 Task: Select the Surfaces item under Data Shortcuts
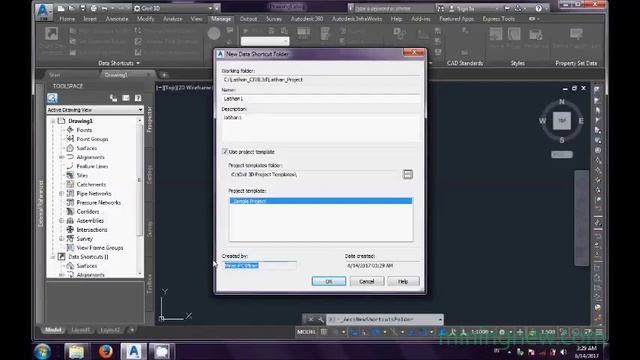pyautogui.click(x=87, y=266)
